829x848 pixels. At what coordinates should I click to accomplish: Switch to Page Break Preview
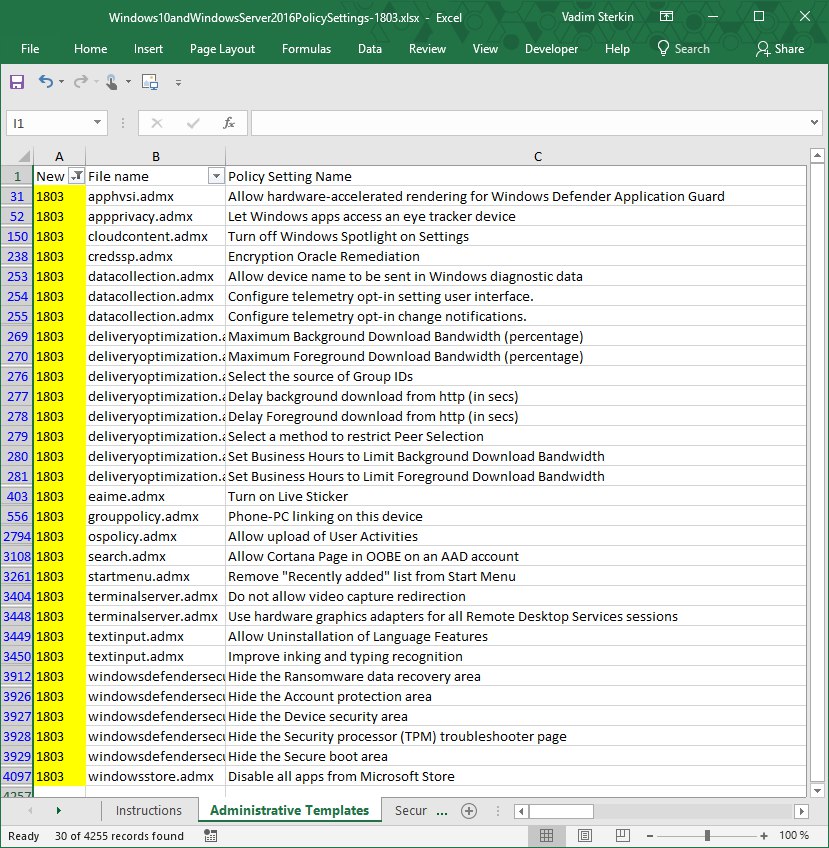622,836
